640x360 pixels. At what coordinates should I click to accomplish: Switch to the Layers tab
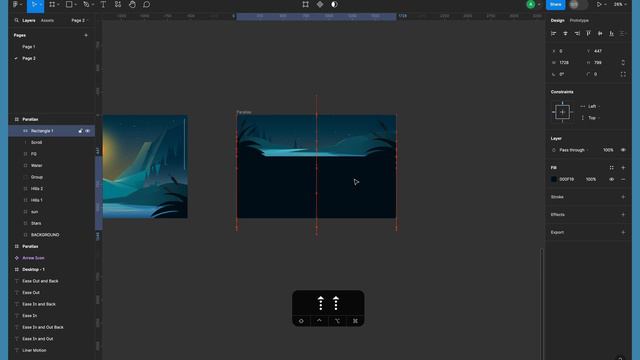click(29, 20)
